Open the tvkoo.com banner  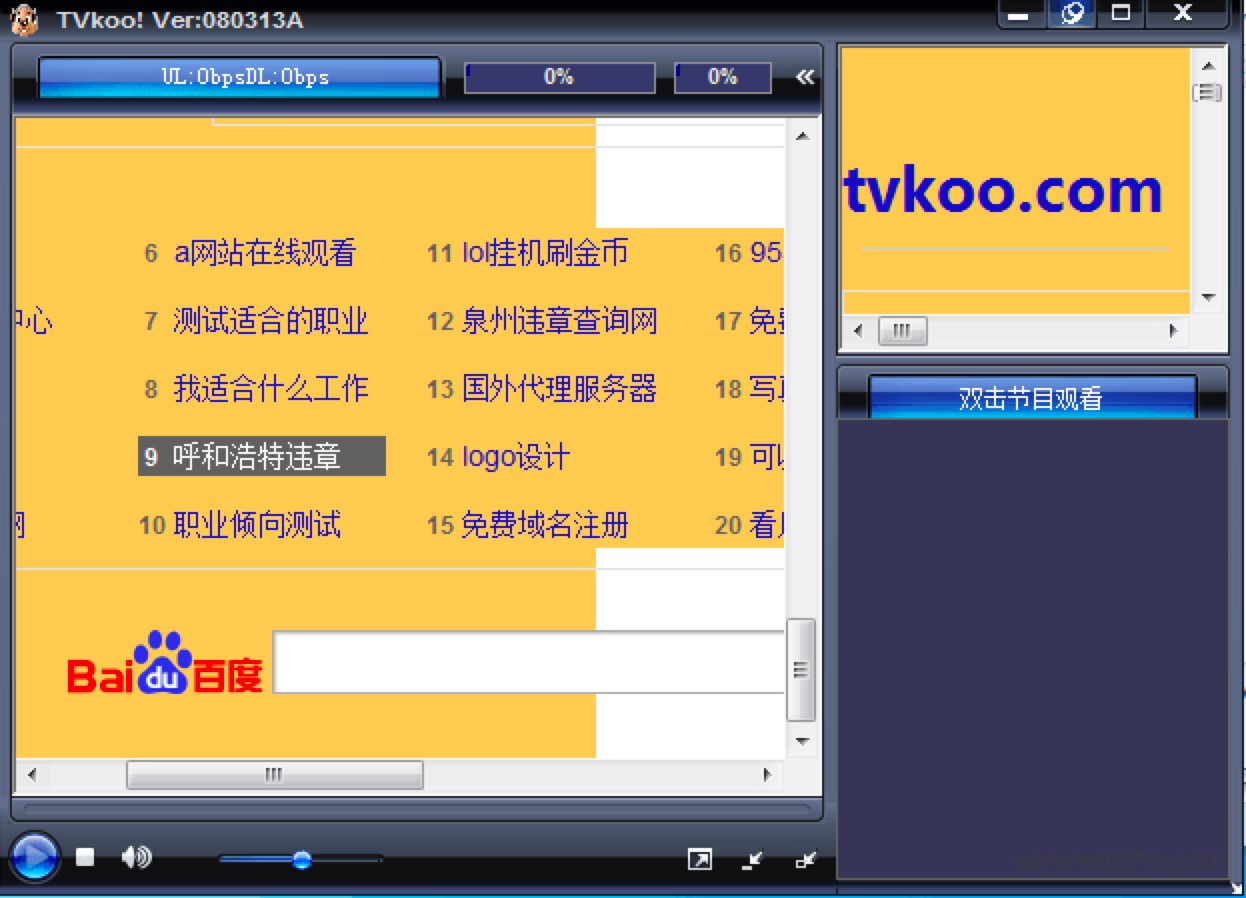coord(1003,190)
